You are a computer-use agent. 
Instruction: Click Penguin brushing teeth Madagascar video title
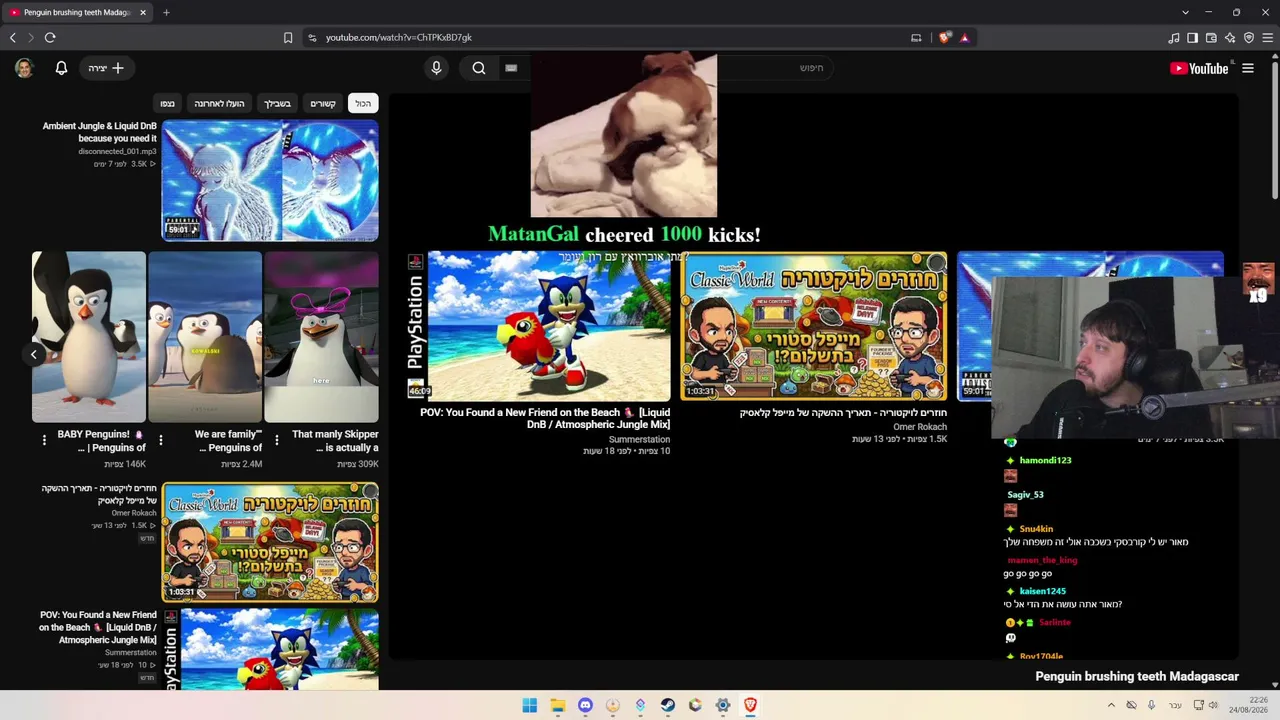1137,677
